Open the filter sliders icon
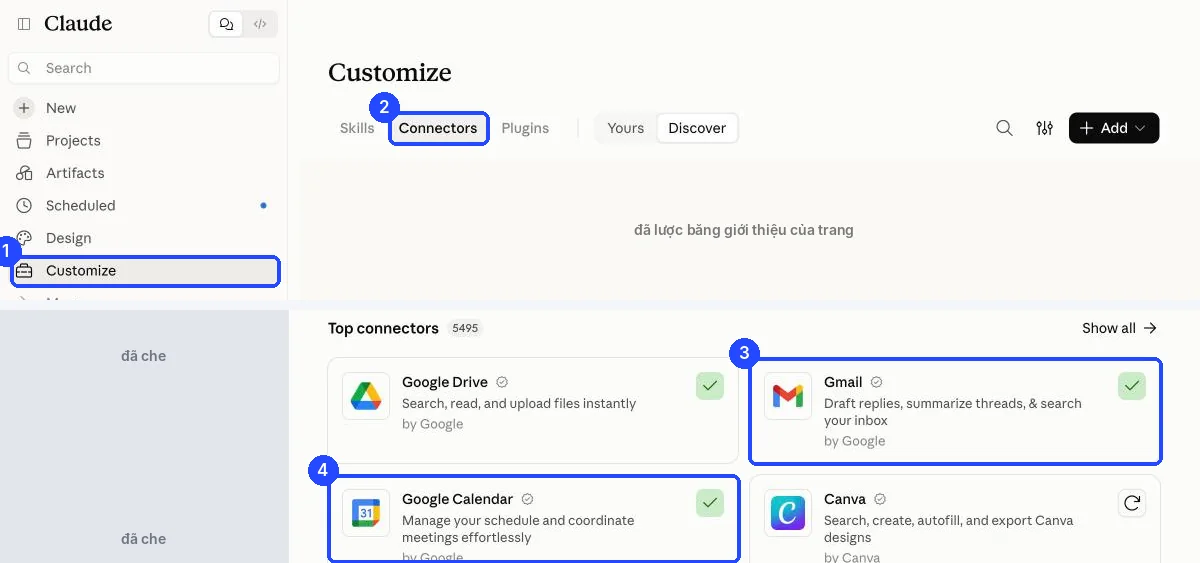The image size is (1200, 563). [1045, 128]
